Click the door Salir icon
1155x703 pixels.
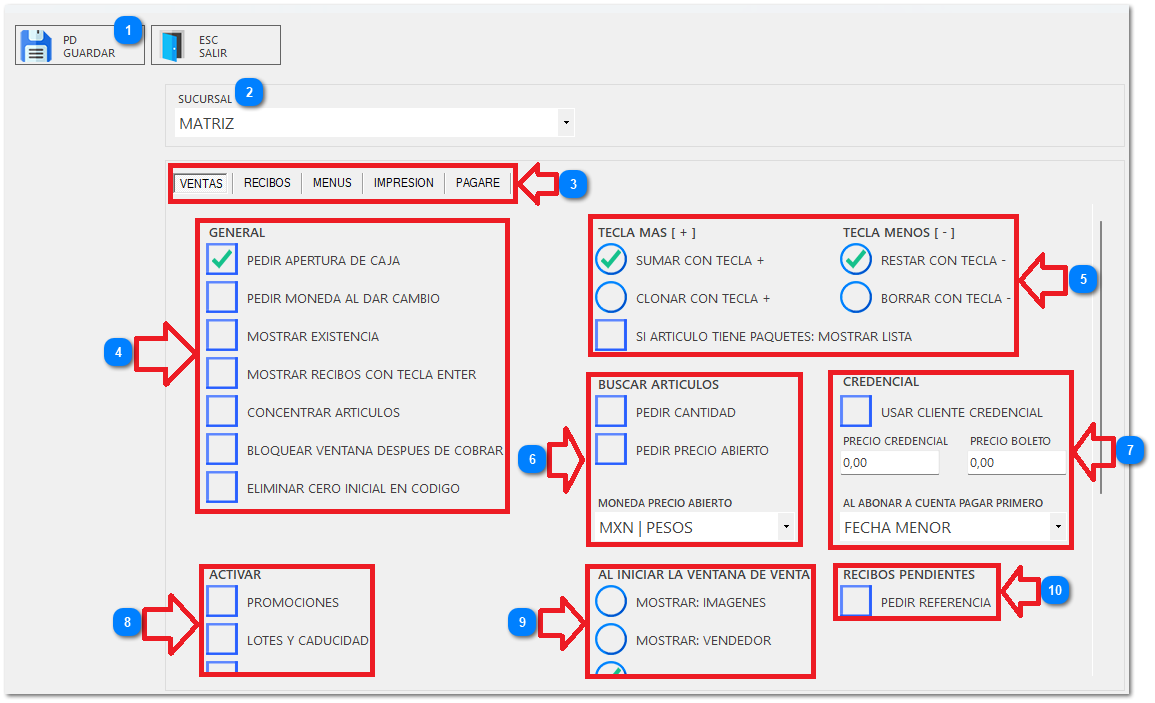point(172,46)
